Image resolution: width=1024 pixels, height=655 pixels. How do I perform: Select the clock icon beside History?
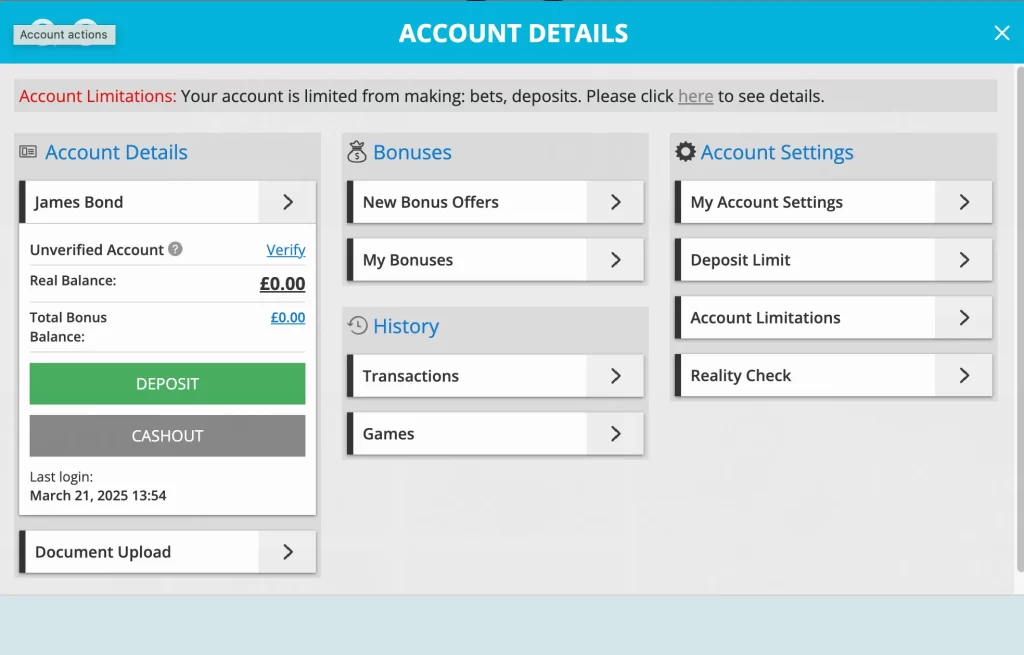357,325
